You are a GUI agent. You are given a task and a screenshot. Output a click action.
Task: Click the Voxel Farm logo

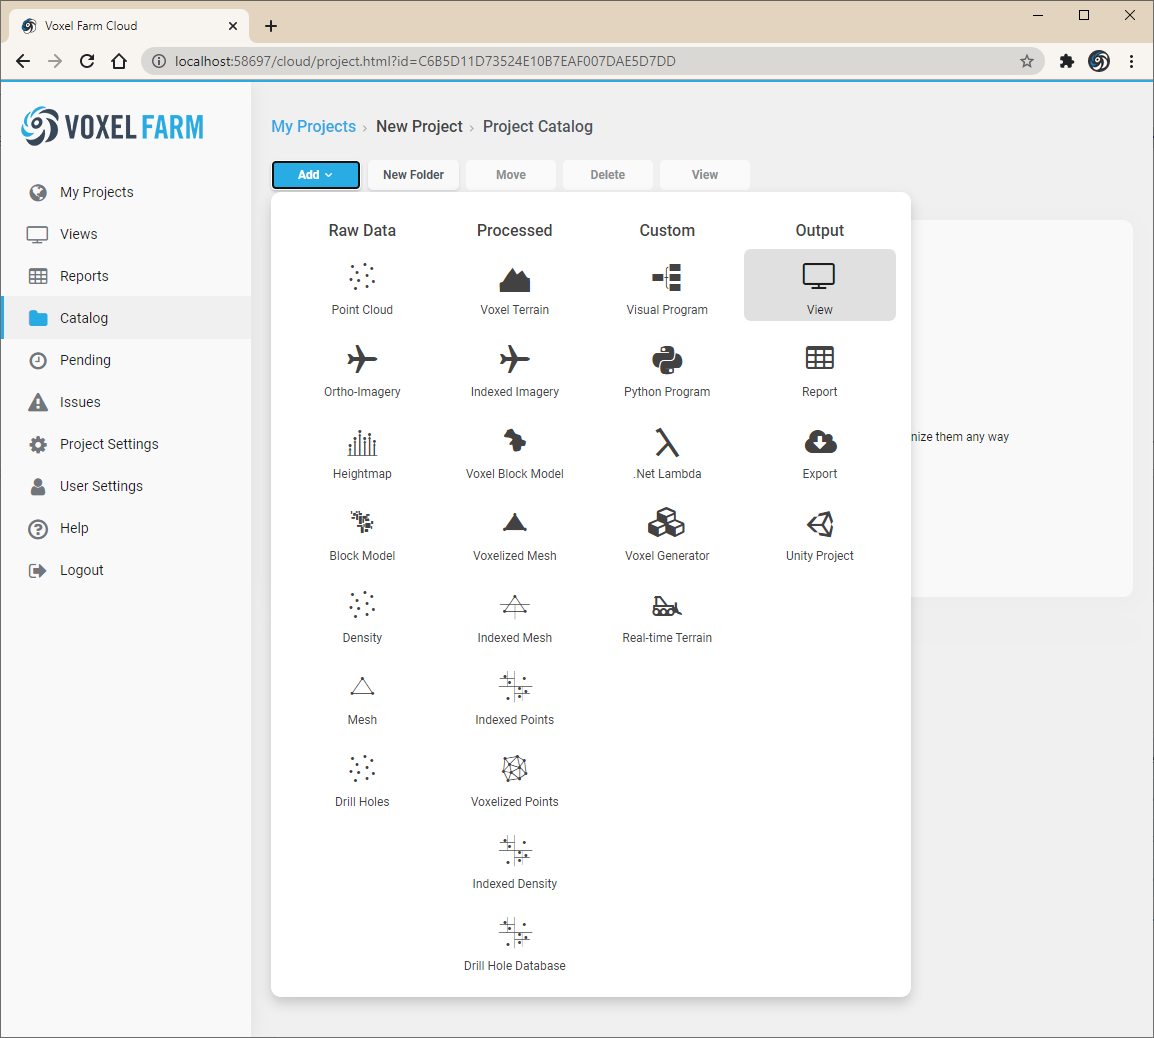click(x=113, y=127)
